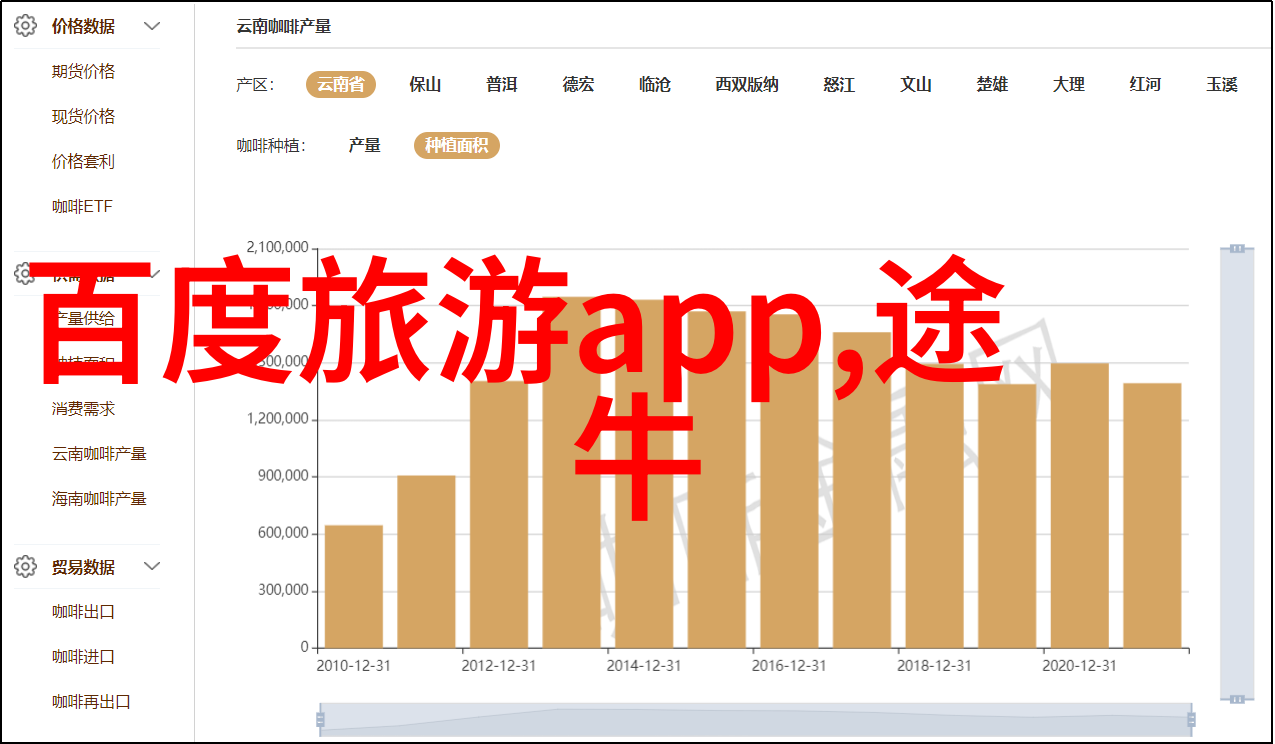The width and height of the screenshot is (1275, 744).
Task: Click the bar above 2018-12-31
Action: pyautogui.click(x=935, y=505)
